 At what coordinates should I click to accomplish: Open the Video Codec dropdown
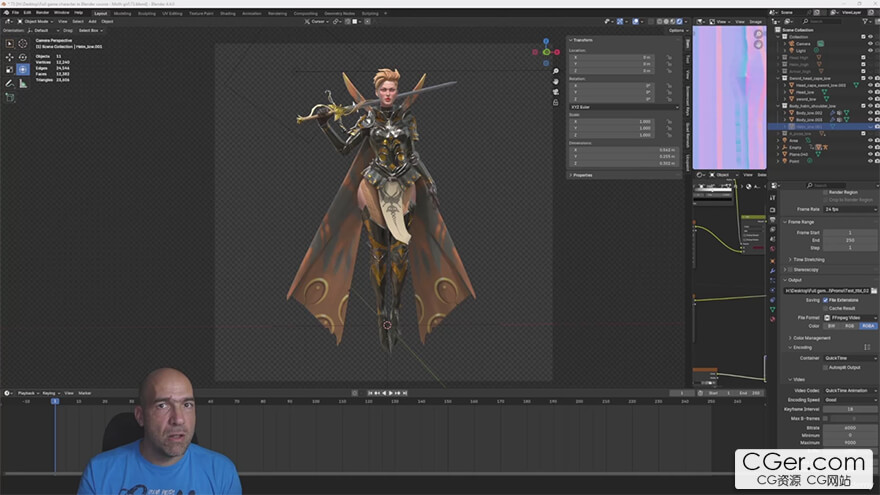[x=850, y=391]
